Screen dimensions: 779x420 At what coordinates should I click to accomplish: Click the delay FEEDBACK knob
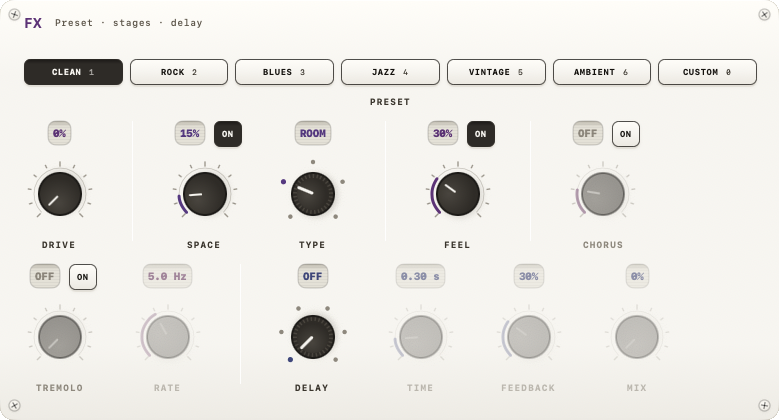coord(529,336)
